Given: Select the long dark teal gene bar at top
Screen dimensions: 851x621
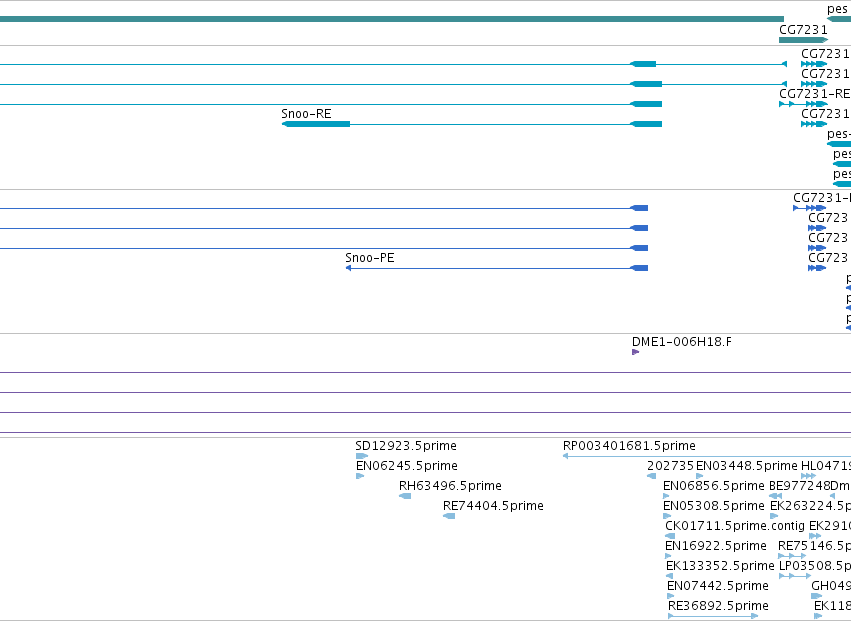Looking at the screenshot, I should tap(392, 20).
